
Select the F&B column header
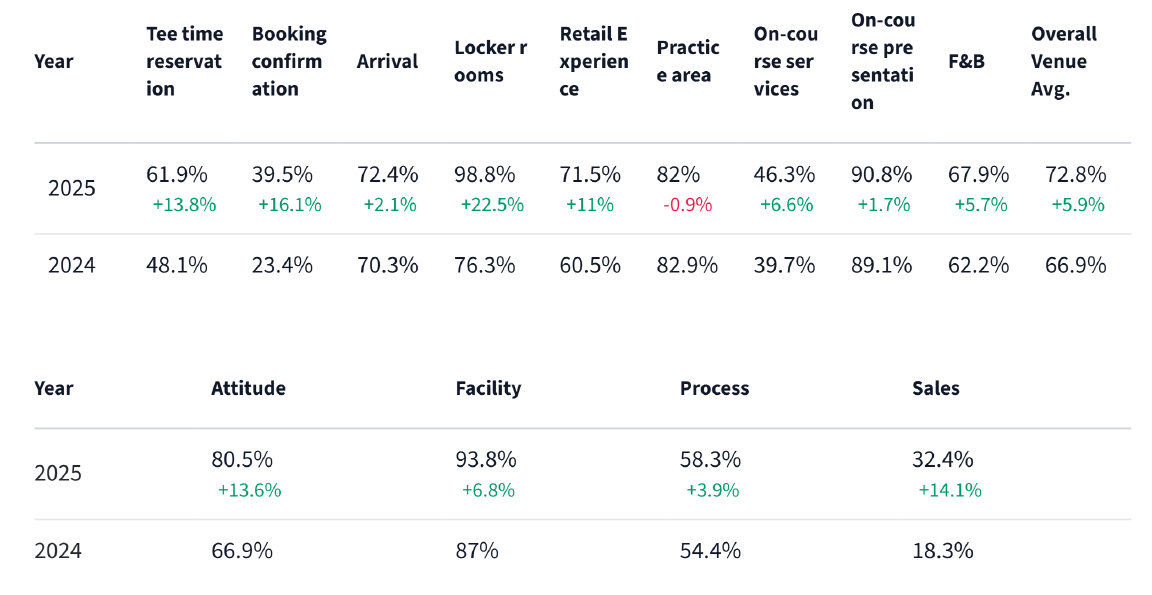[x=966, y=61]
